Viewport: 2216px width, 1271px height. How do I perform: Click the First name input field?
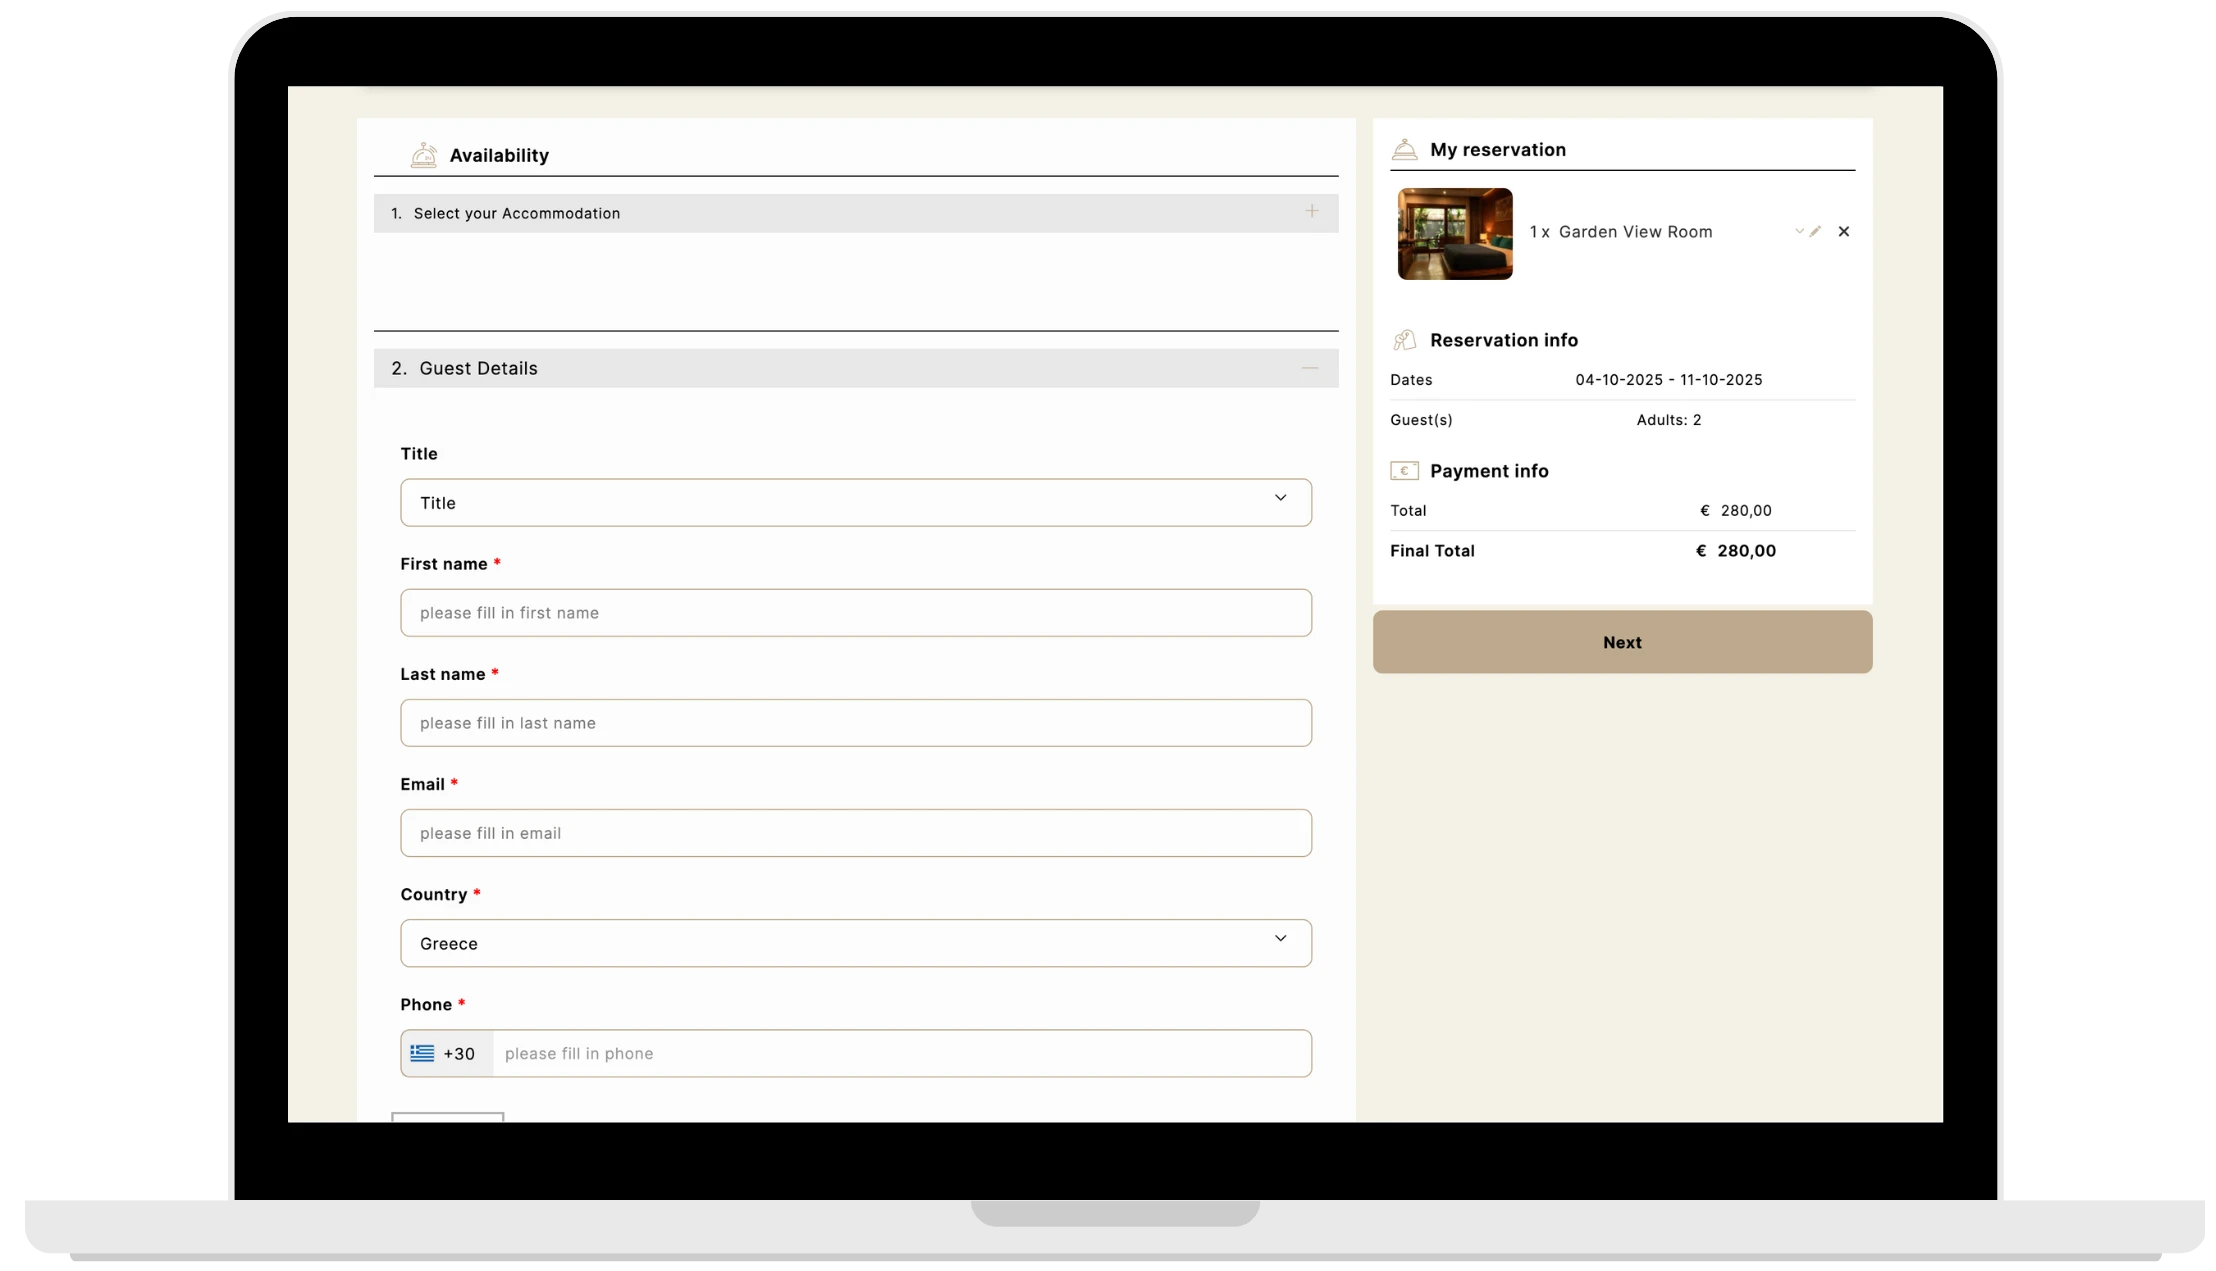pos(855,613)
